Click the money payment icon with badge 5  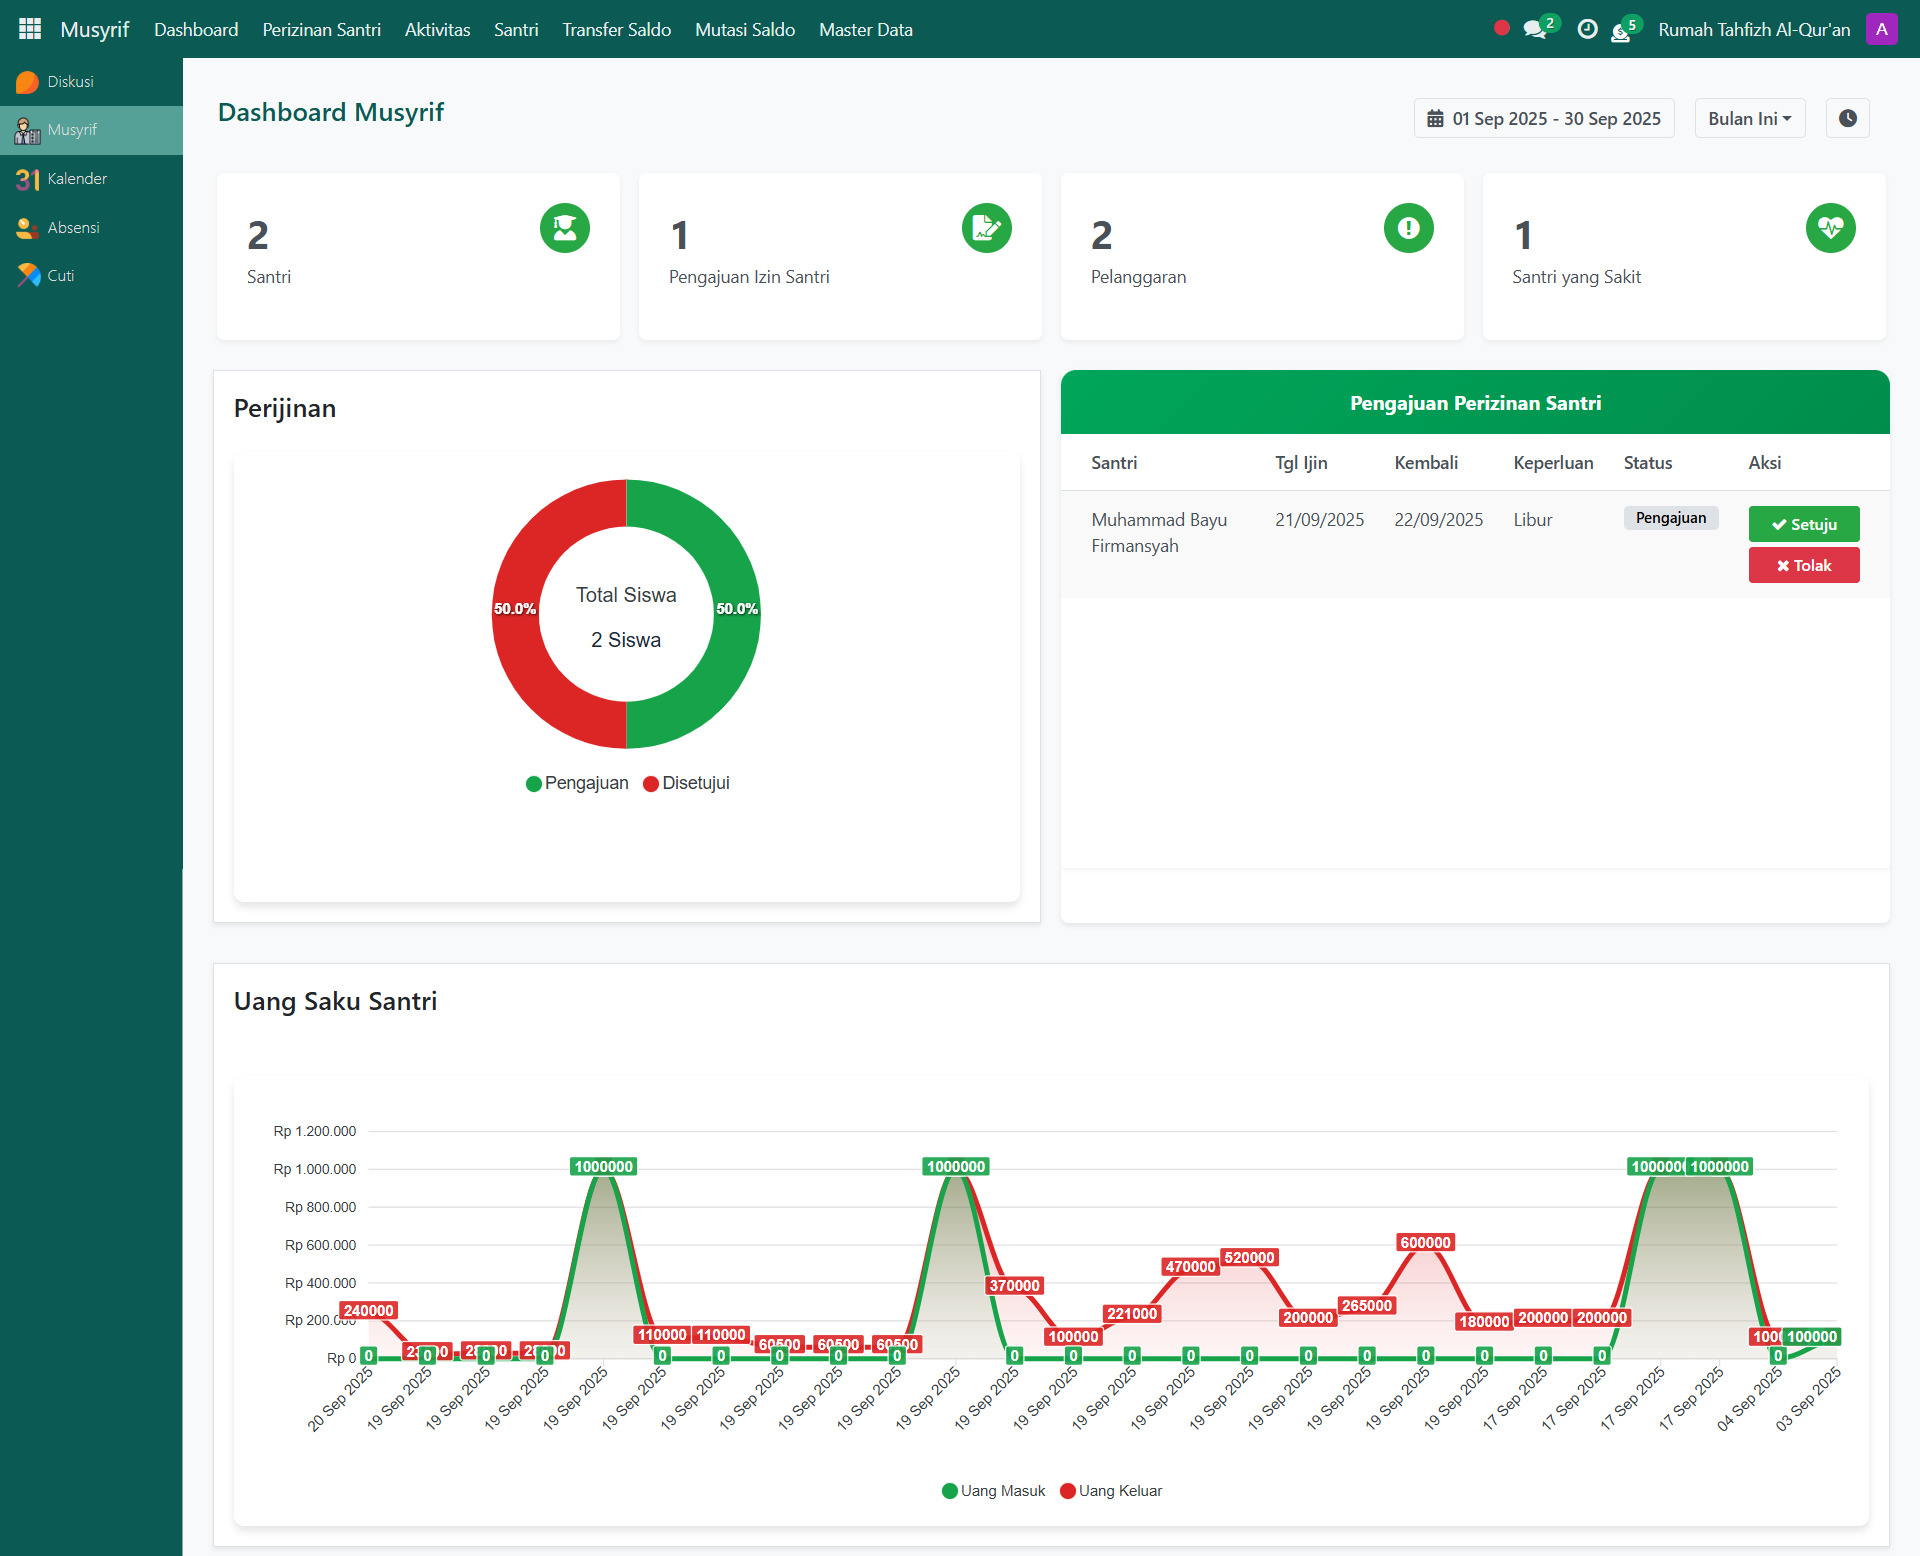(1621, 32)
